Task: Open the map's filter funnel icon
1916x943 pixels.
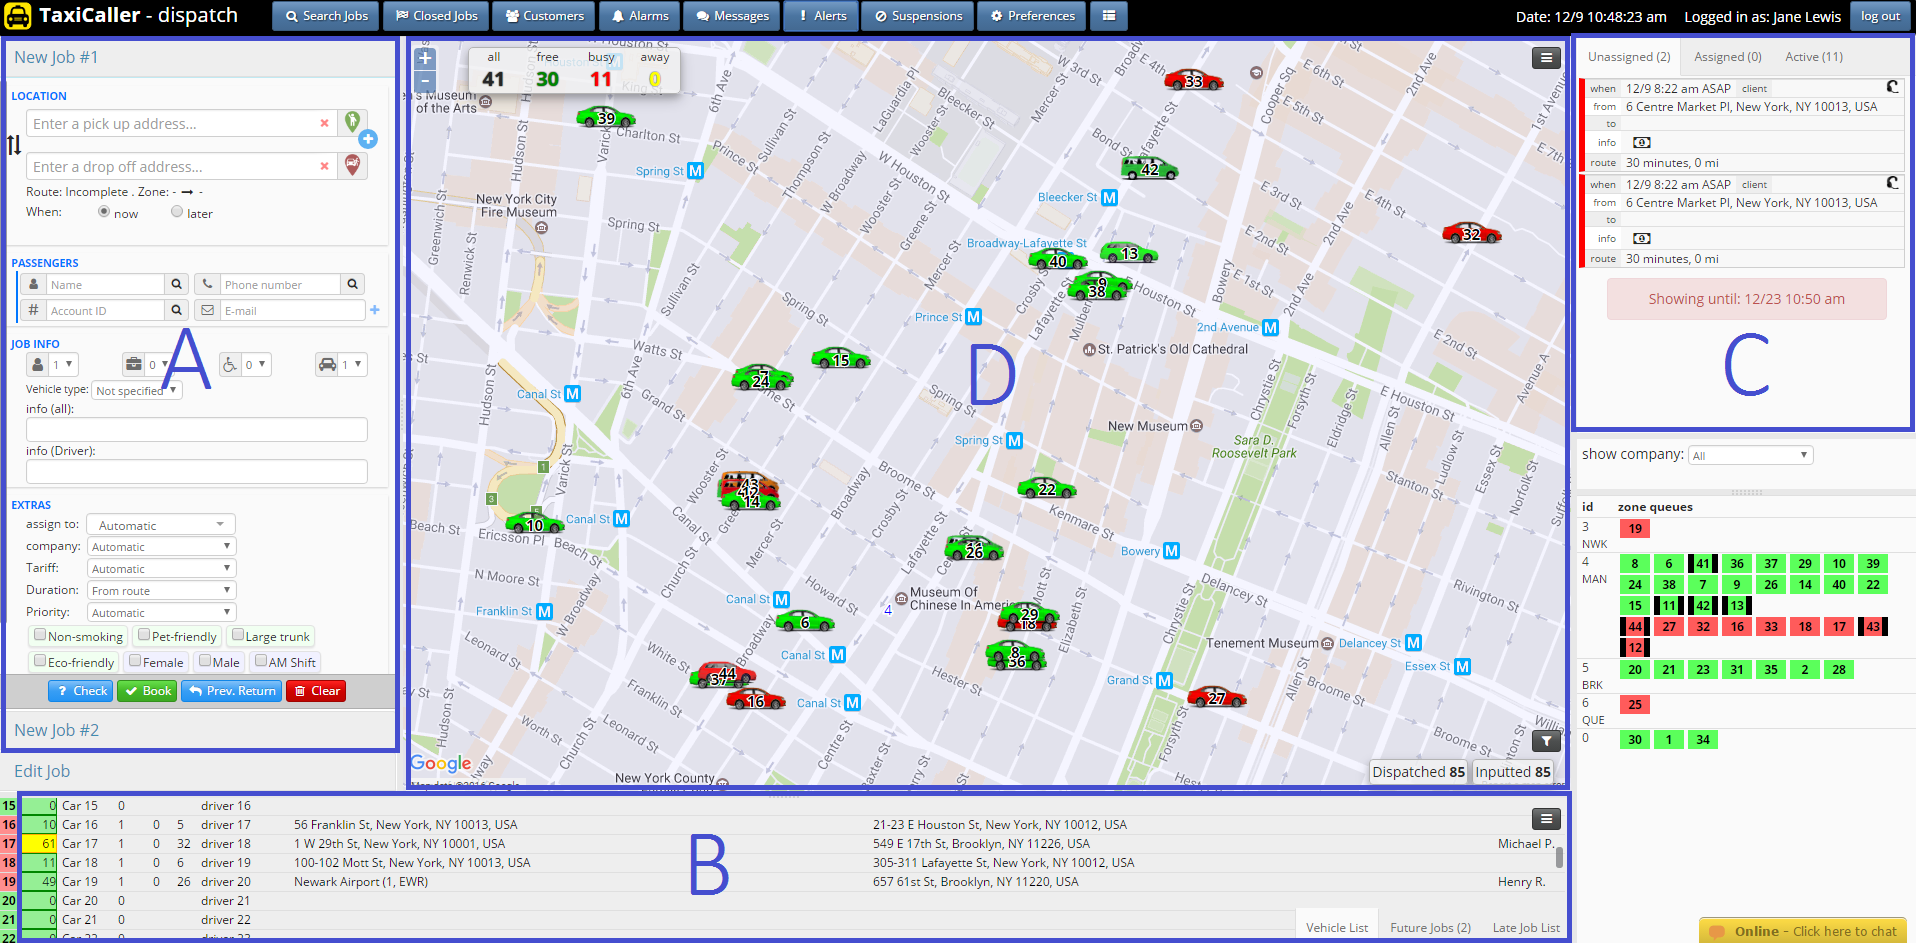Action: point(1546,741)
